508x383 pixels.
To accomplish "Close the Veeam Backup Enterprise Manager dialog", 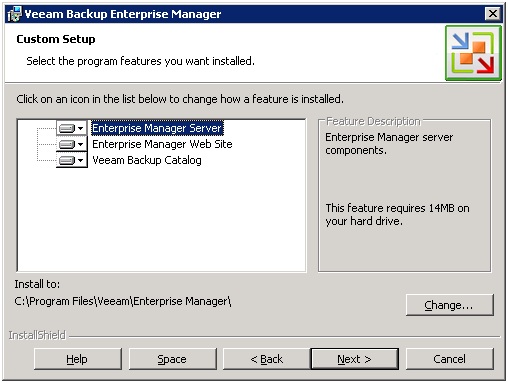I will coord(493,14).
